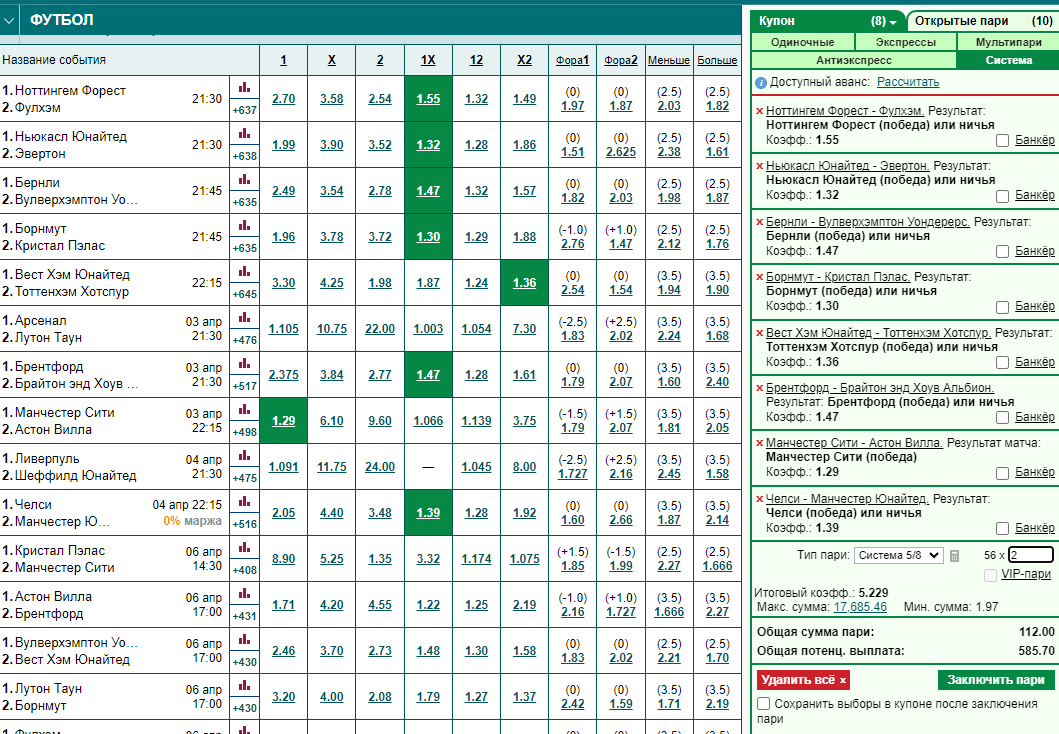Open the Открытые пари (10) tab

(x=983, y=21)
